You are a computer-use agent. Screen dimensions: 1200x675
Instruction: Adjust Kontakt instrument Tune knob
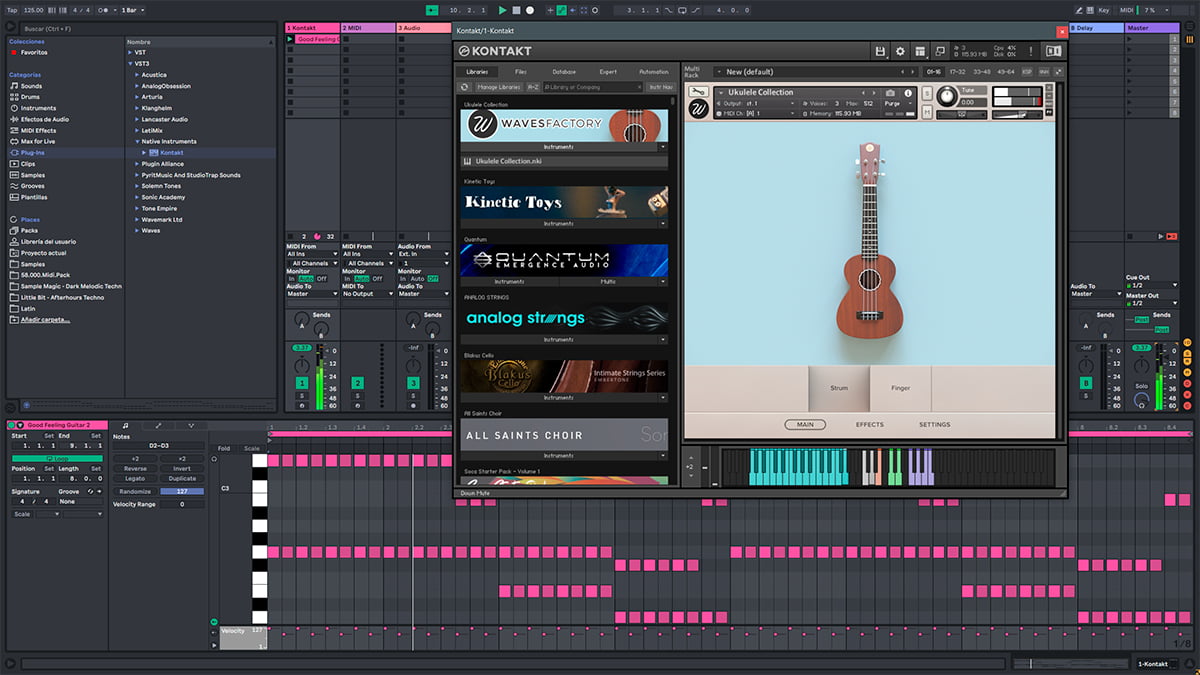pyautogui.click(x=945, y=98)
